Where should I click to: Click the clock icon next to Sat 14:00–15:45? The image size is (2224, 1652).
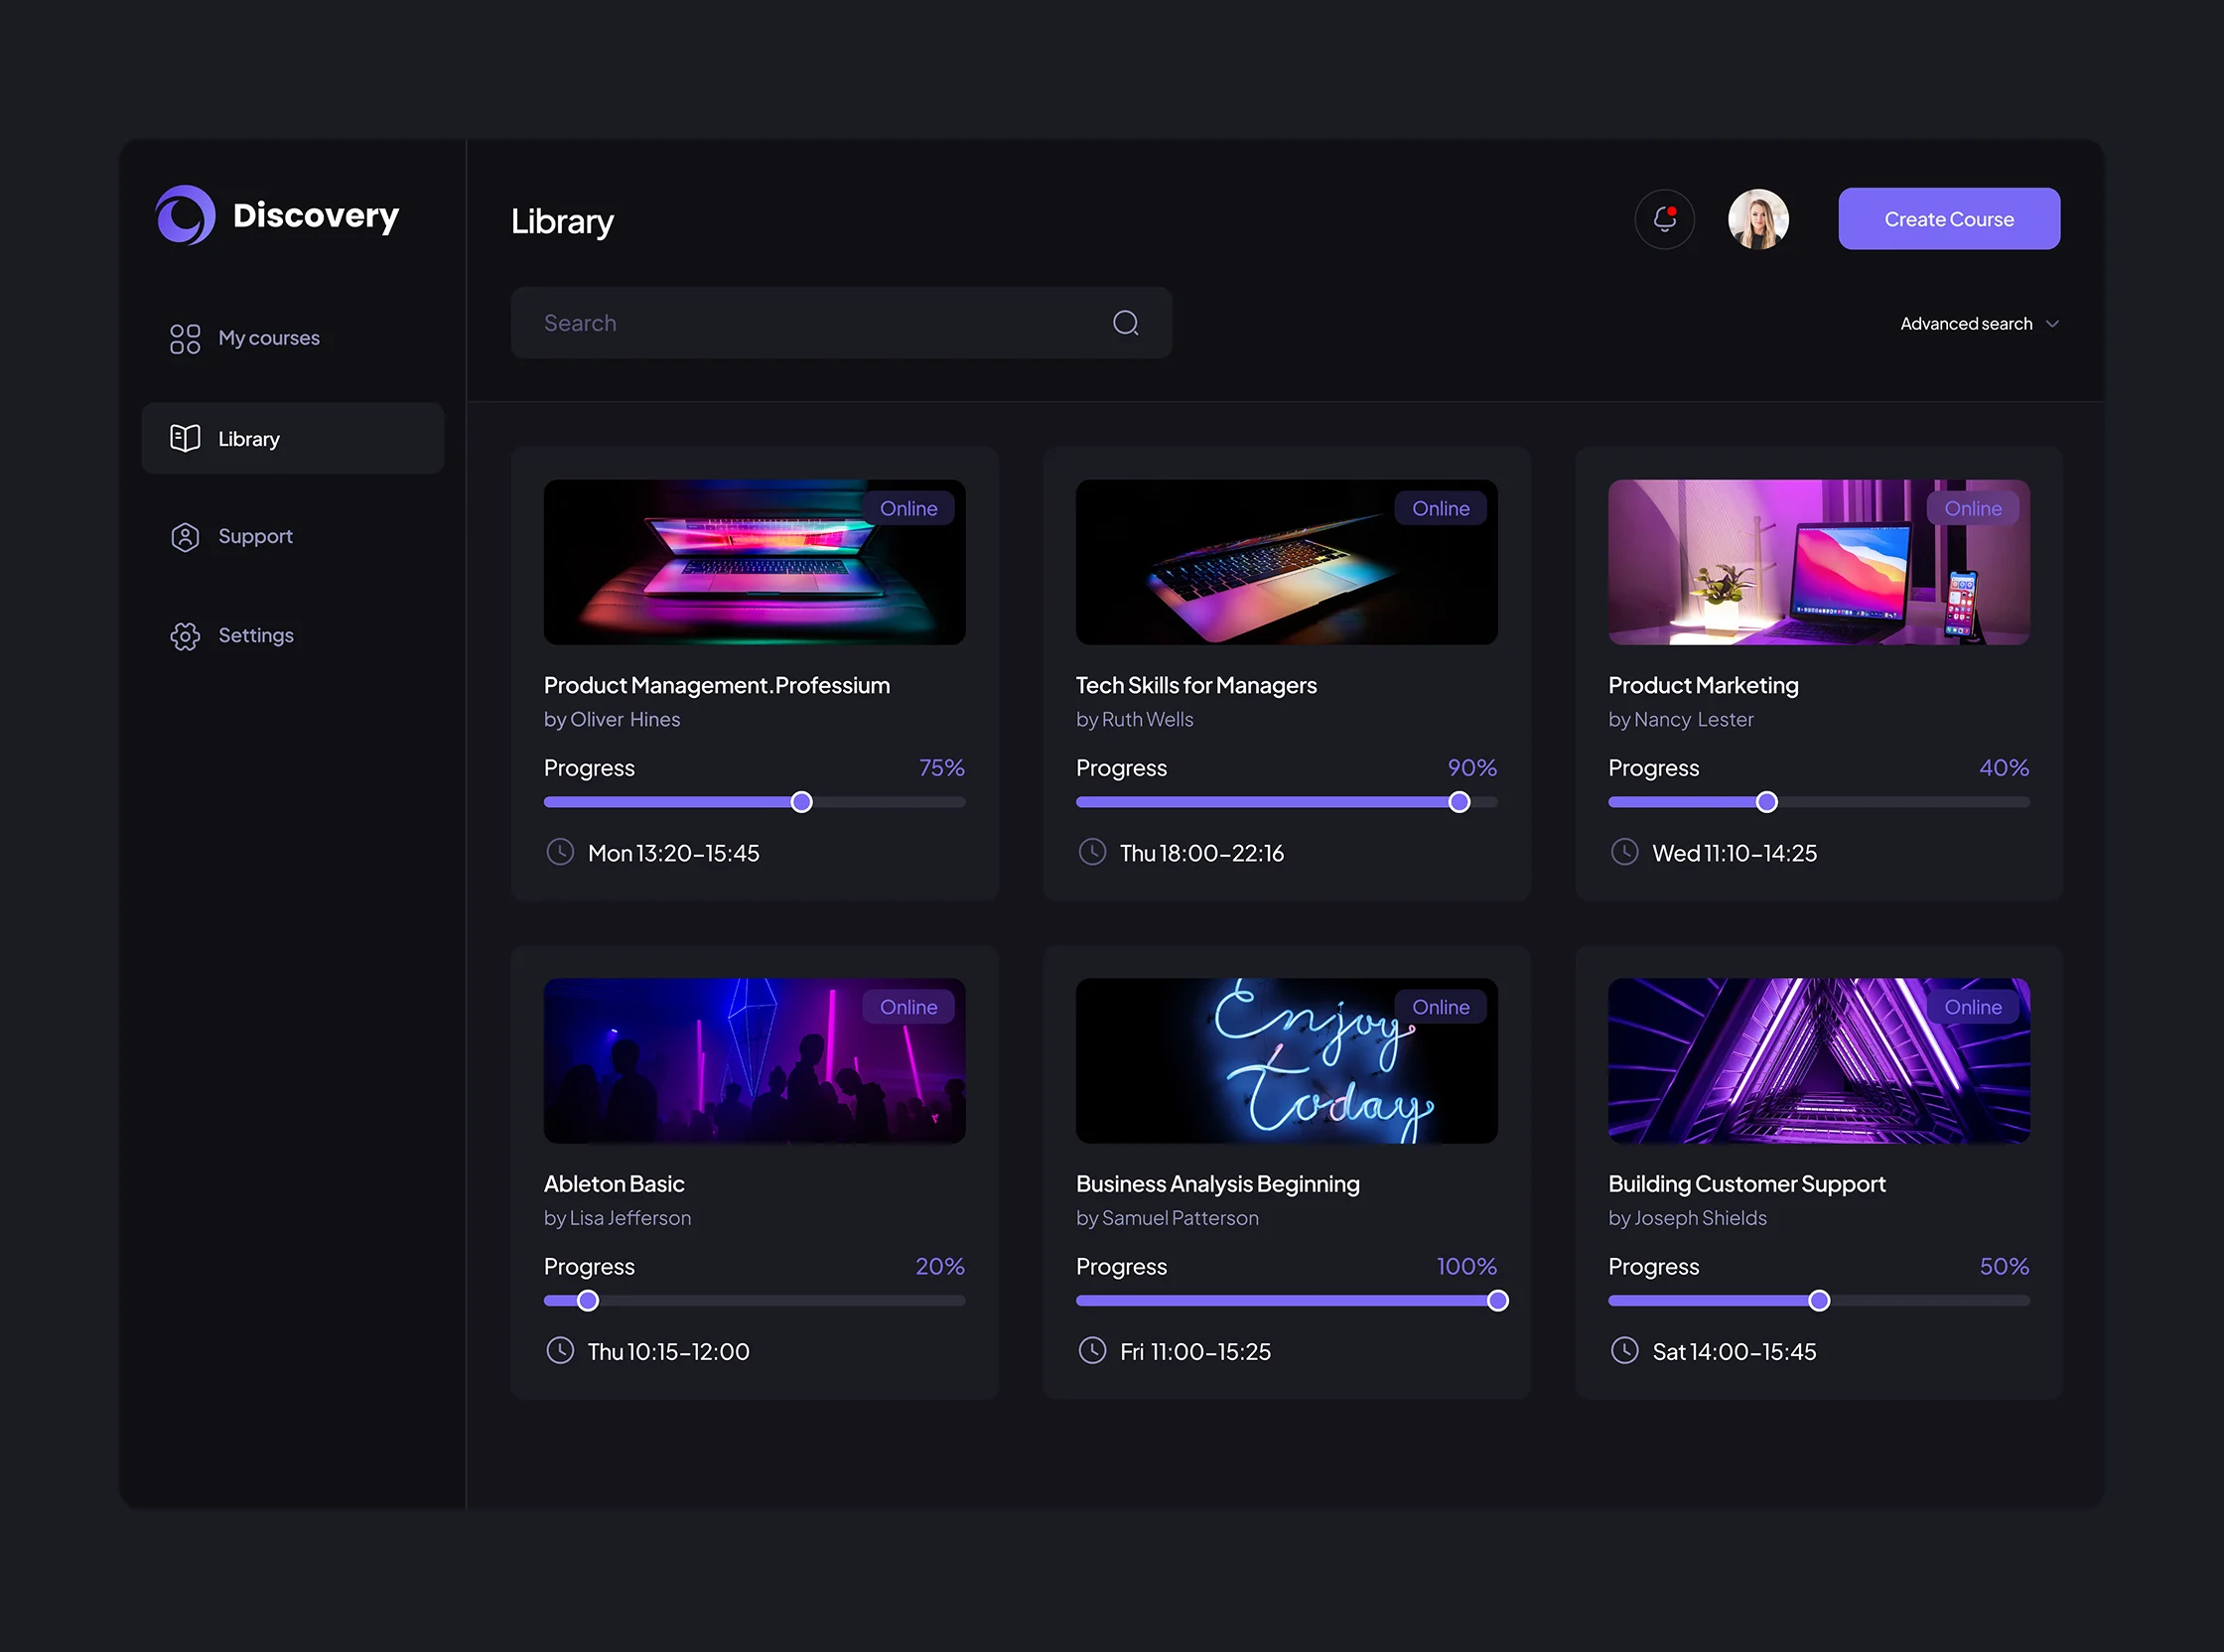(1625, 1351)
